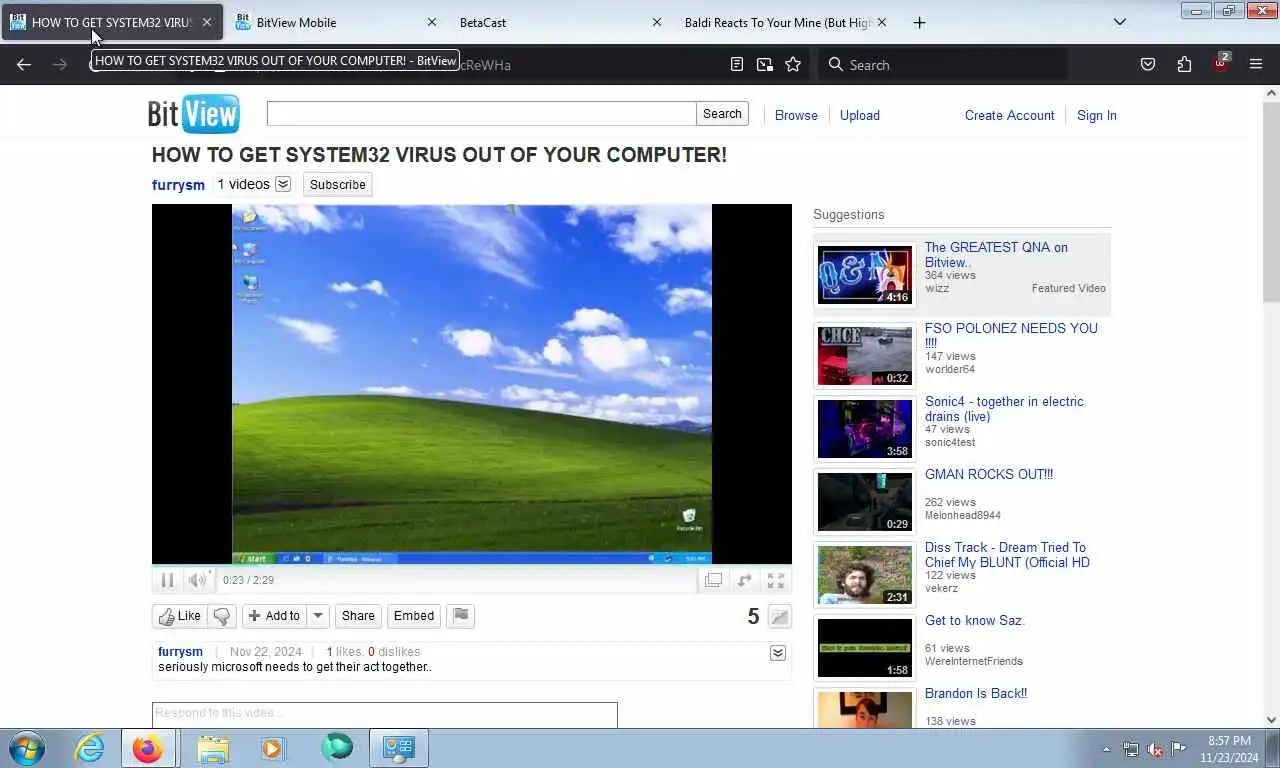Open the Windows Start button
The height and width of the screenshot is (768, 1280).
pyautogui.click(x=27, y=748)
